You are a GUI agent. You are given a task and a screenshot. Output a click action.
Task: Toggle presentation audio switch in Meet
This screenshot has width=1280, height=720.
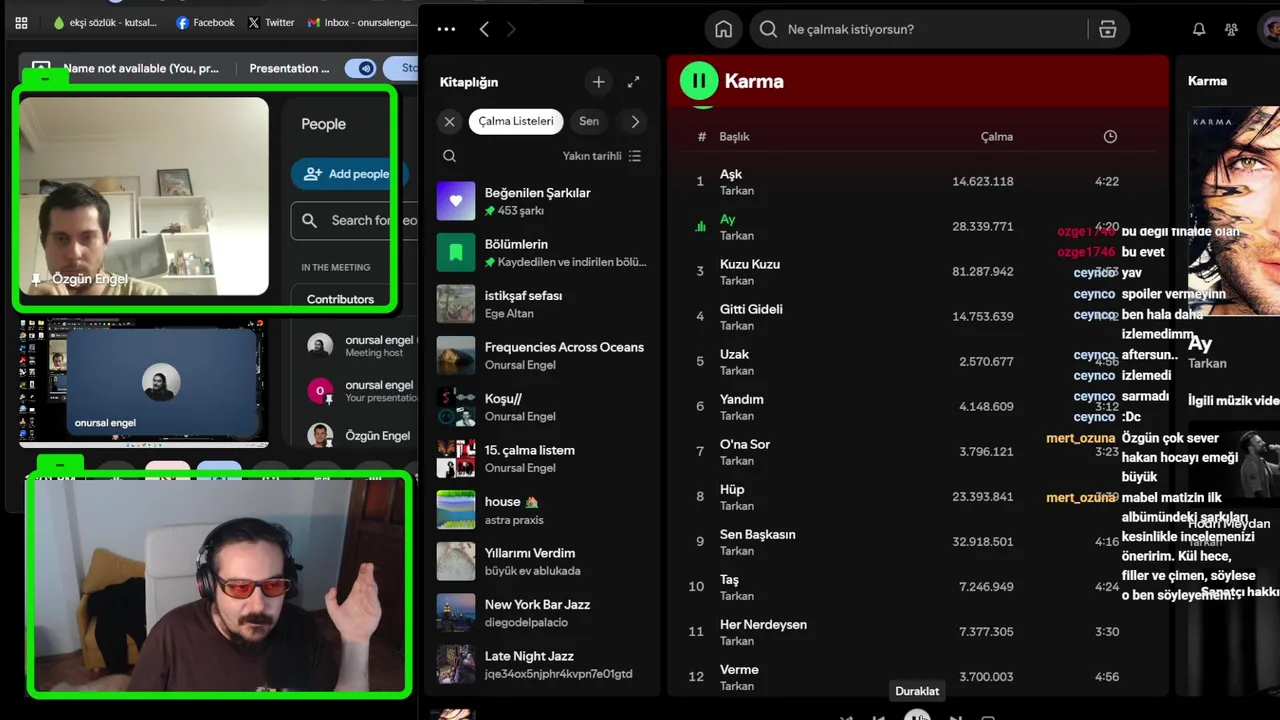click(360, 68)
